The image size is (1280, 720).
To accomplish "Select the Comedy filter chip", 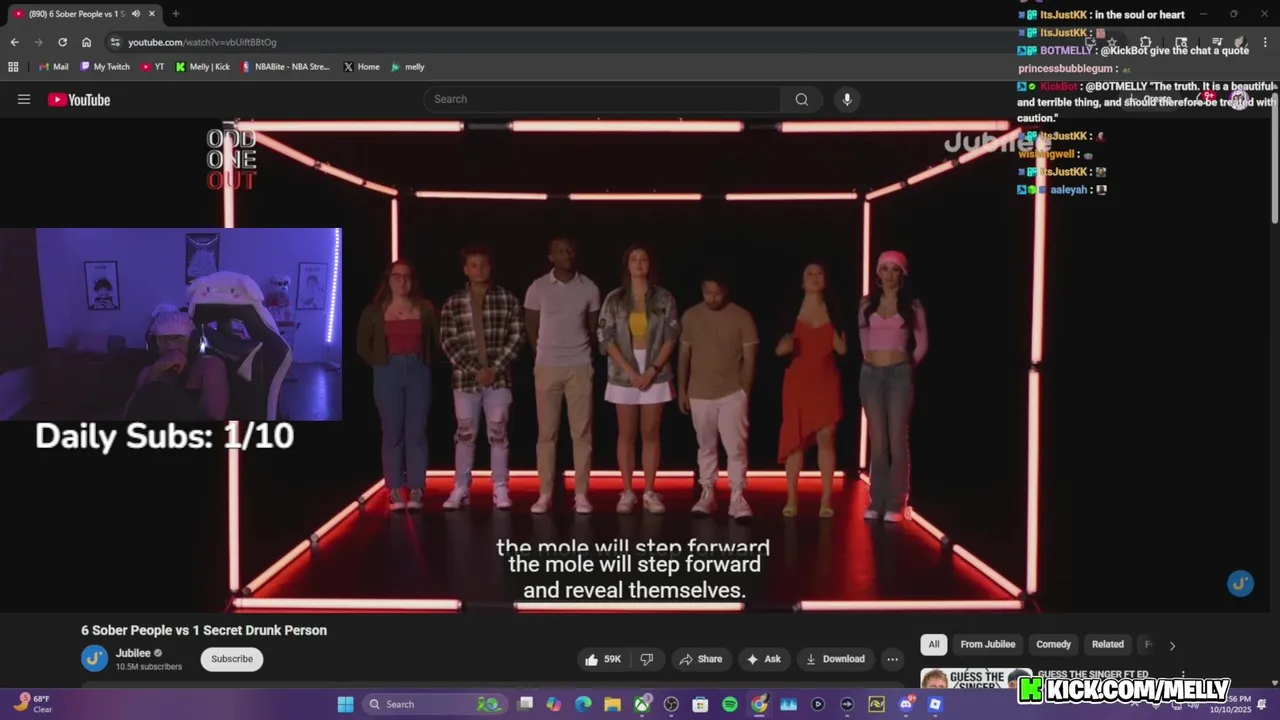I will (x=1053, y=645).
